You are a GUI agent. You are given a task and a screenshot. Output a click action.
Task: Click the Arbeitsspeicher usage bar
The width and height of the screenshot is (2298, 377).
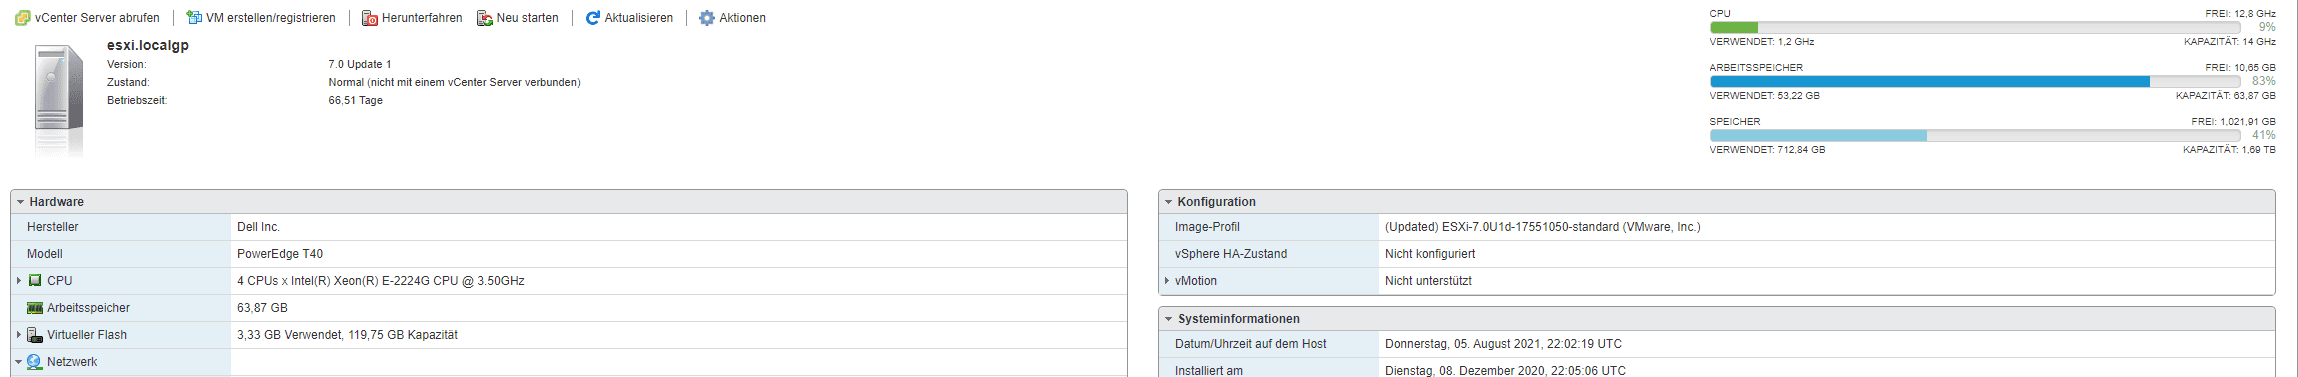1975,82
